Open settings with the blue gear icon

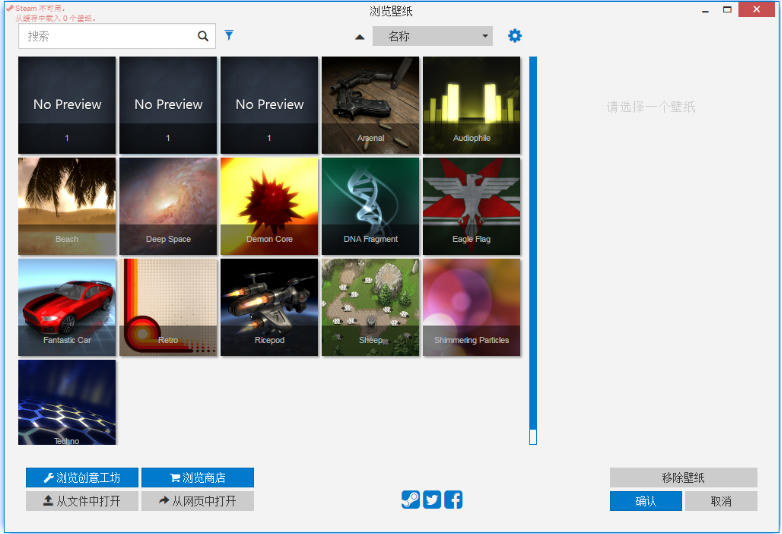click(x=515, y=36)
